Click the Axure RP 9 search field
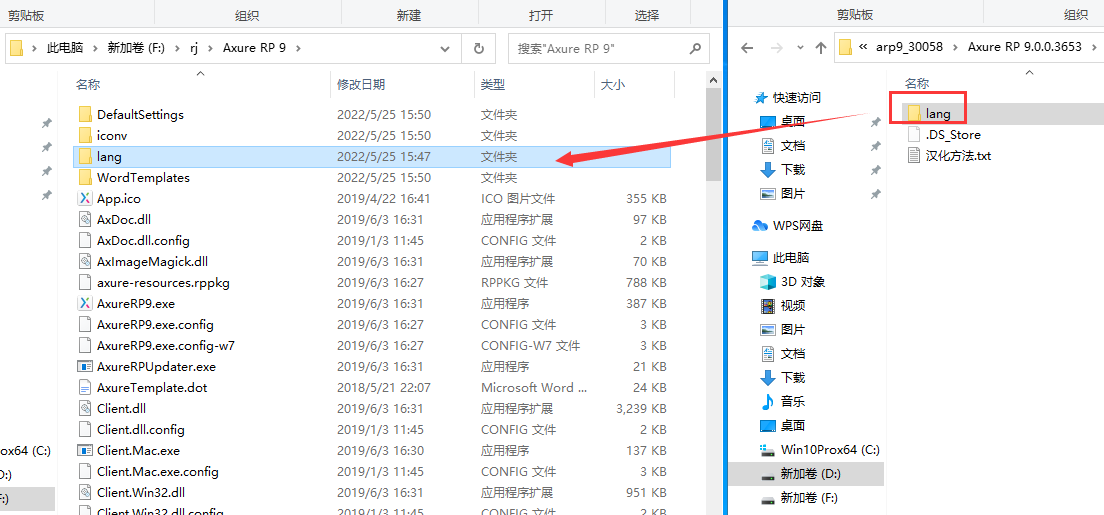The height and width of the screenshot is (515, 1104). tap(608, 49)
